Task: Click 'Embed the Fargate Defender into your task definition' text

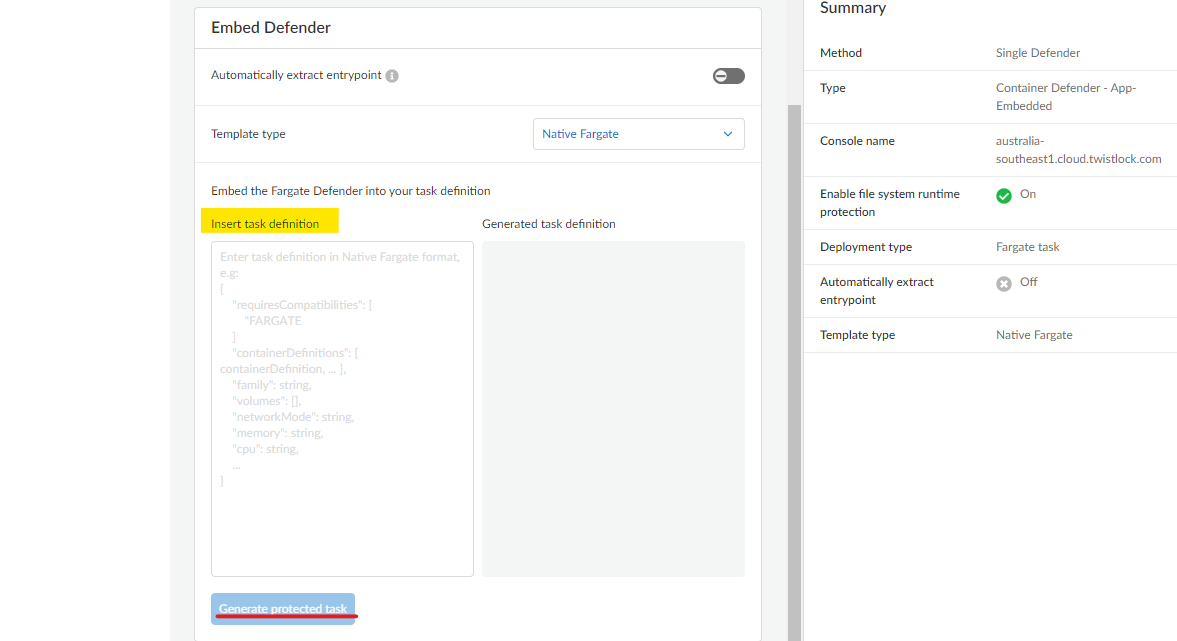Action: coord(351,191)
